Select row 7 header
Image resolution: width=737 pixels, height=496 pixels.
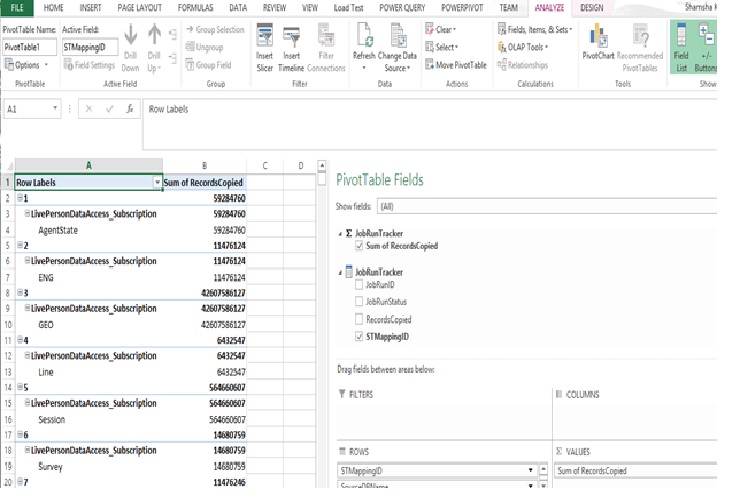[x=8, y=277]
